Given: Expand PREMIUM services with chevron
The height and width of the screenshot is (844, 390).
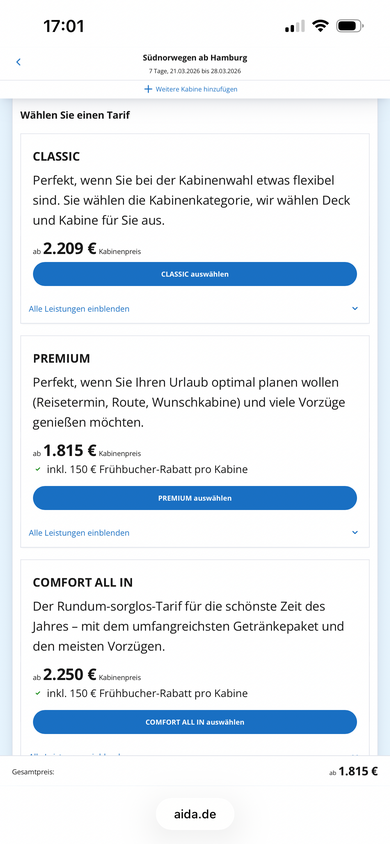Looking at the screenshot, I should (354, 533).
